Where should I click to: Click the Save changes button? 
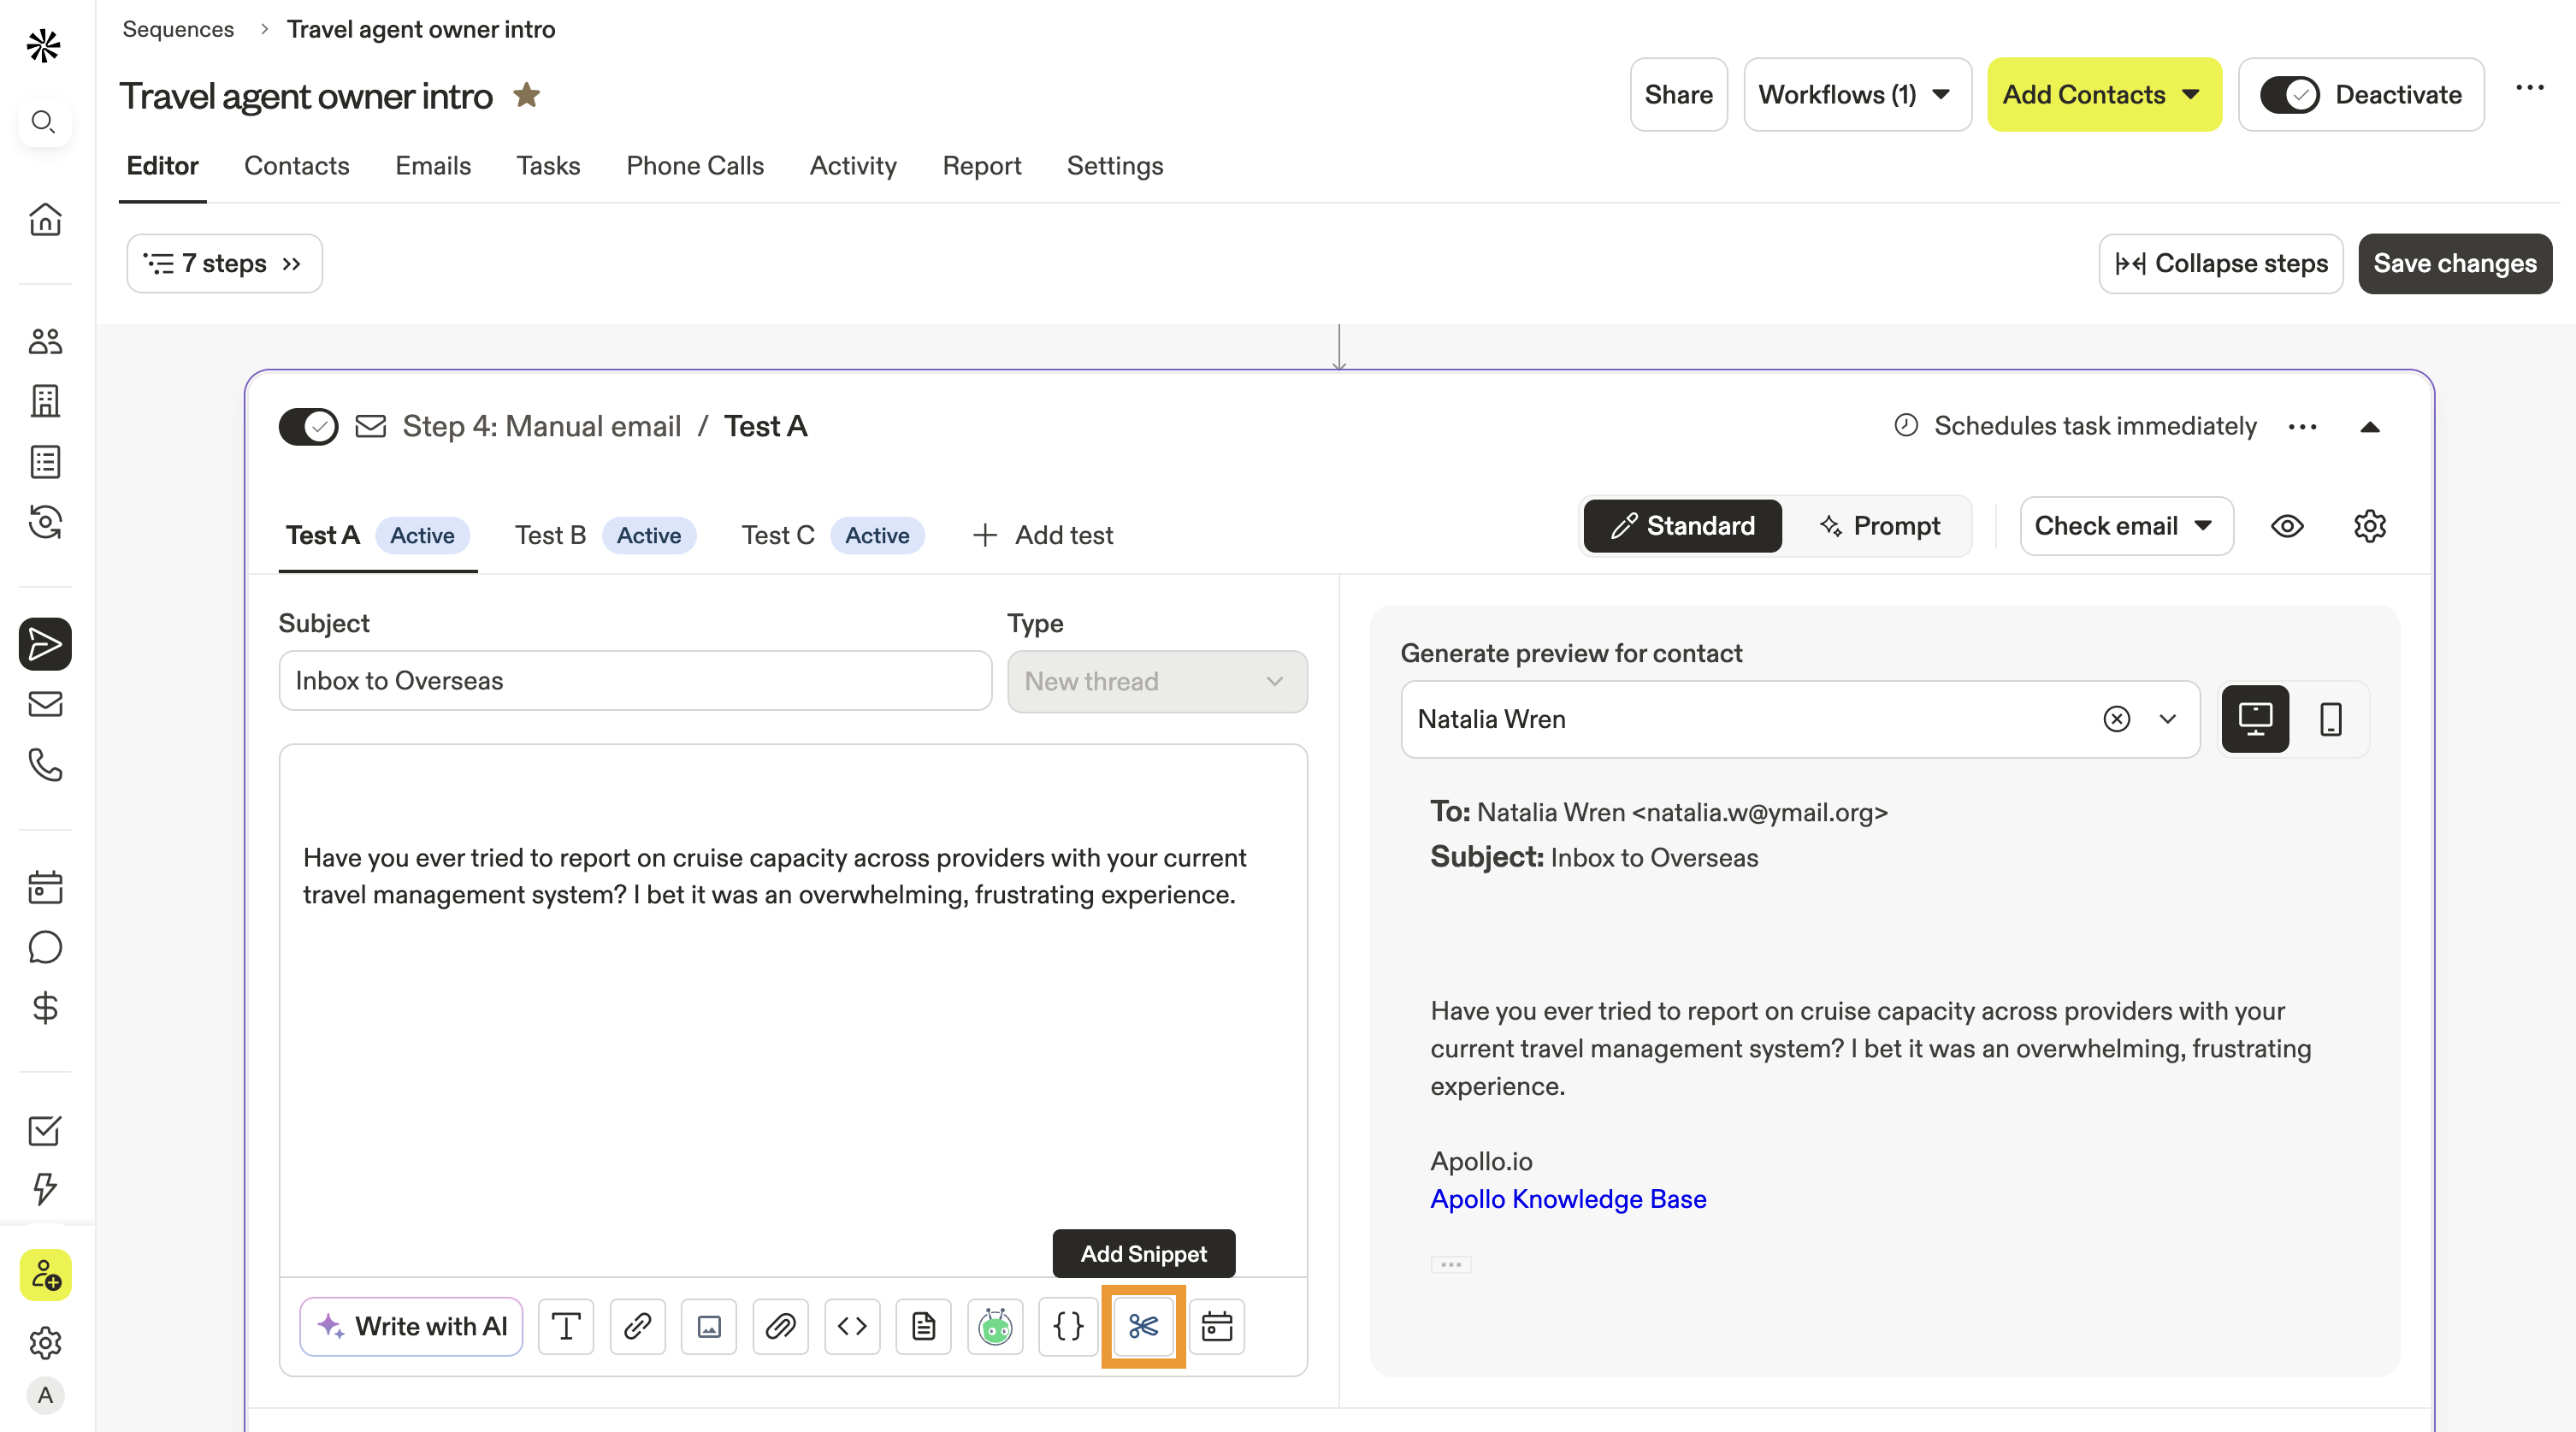(x=2454, y=263)
